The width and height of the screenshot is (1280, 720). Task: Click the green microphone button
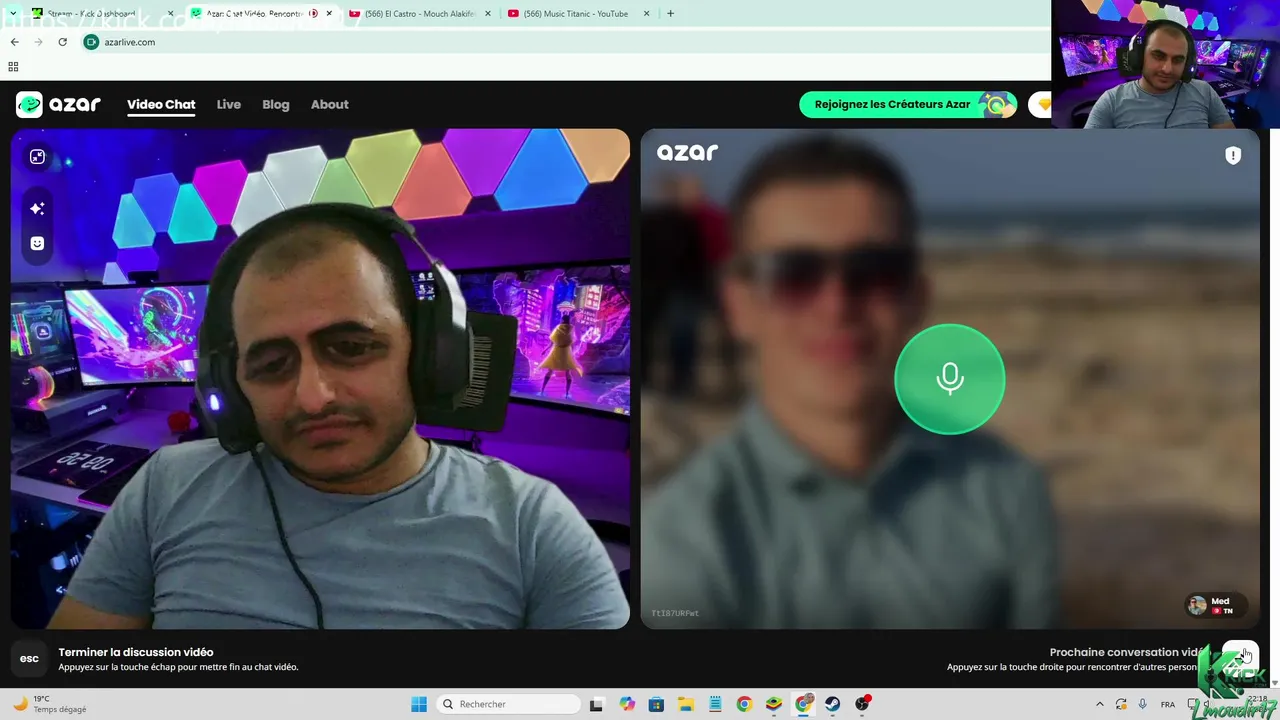[949, 379]
